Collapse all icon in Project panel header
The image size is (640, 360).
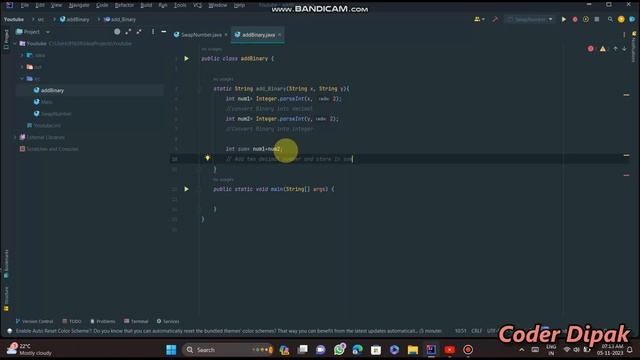139,31
